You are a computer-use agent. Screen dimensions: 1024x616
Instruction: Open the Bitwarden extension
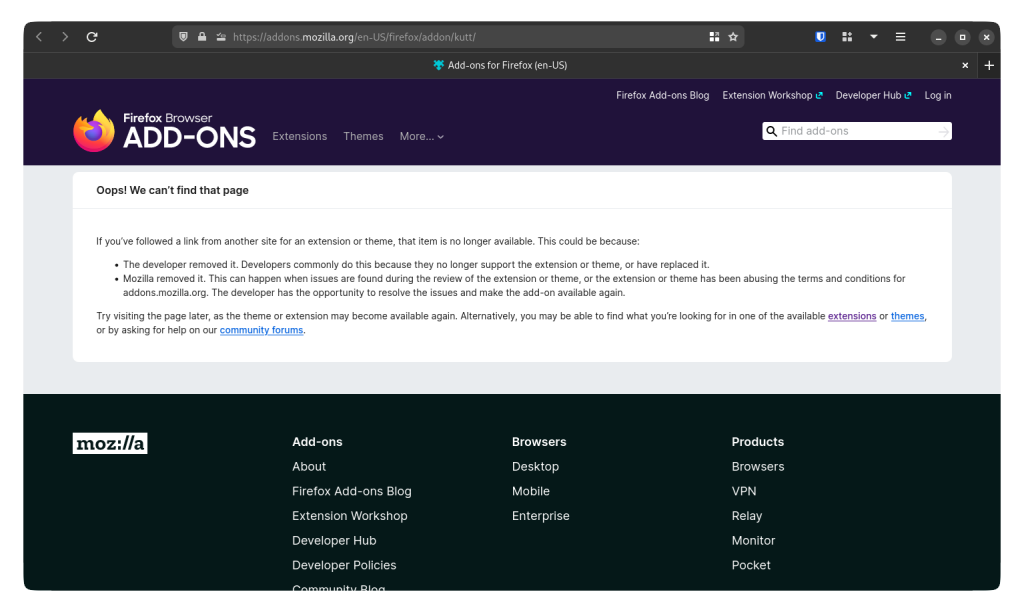821,37
